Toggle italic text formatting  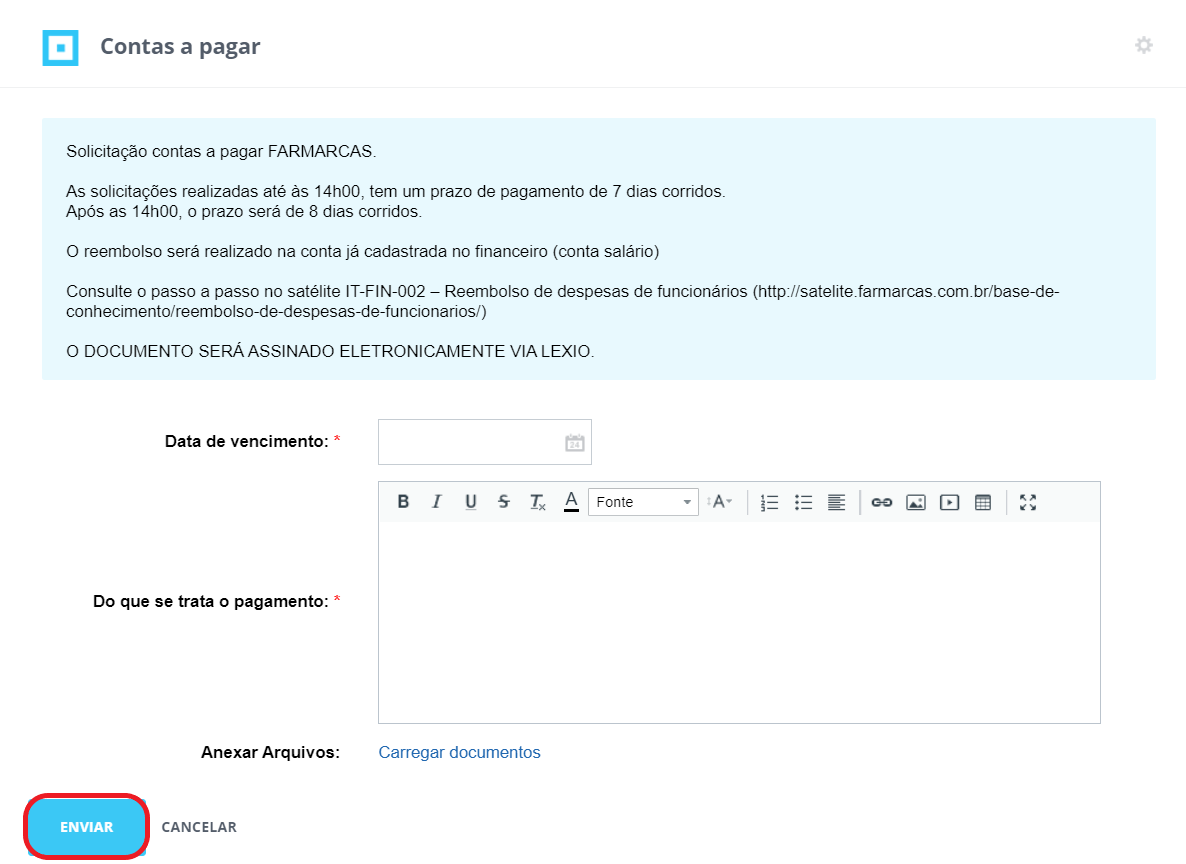(x=436, y=502)
